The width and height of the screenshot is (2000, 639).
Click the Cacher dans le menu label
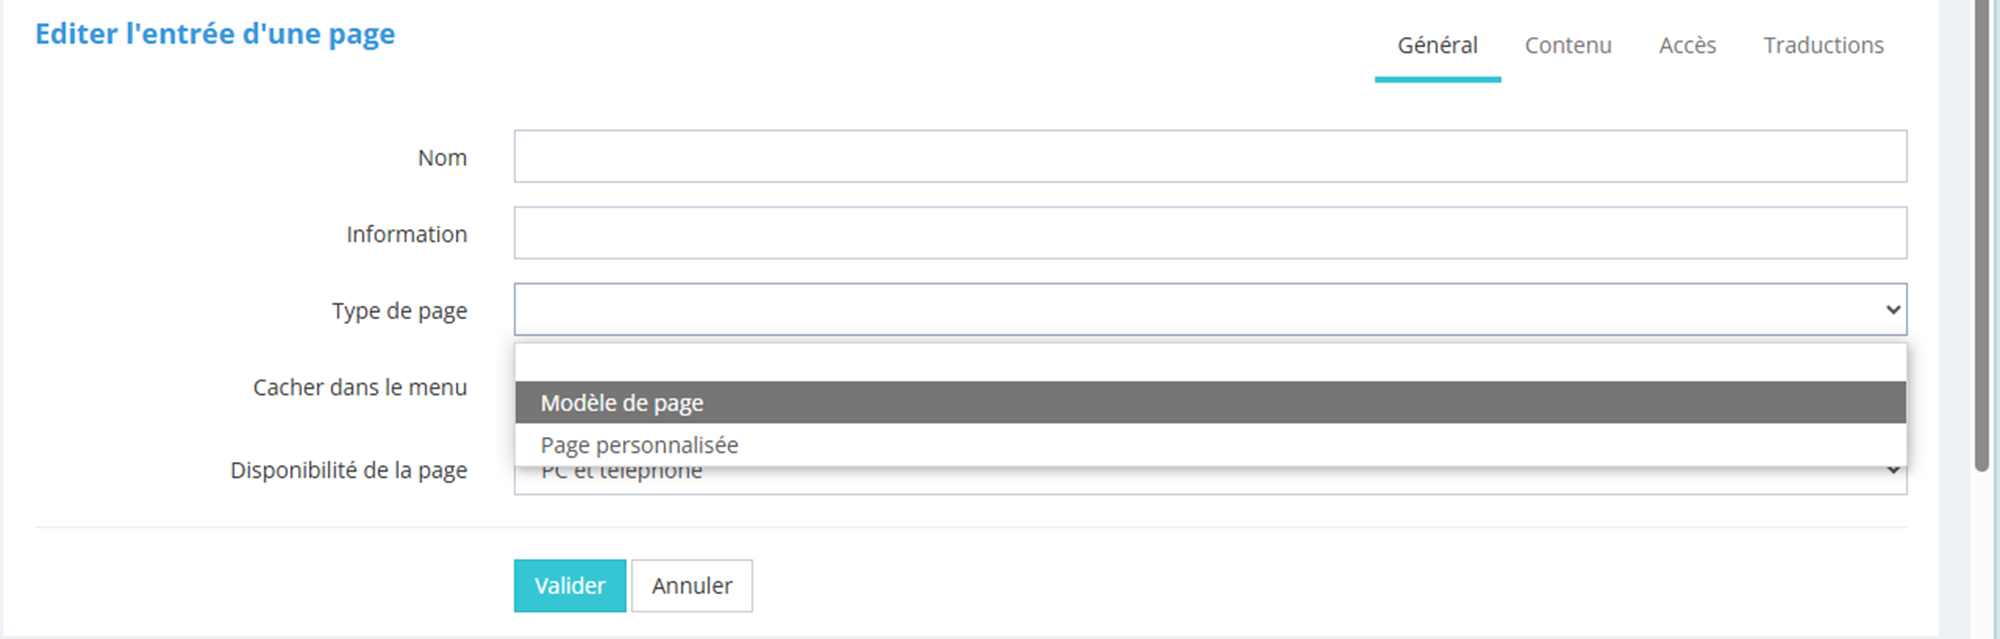coord(359,388)
